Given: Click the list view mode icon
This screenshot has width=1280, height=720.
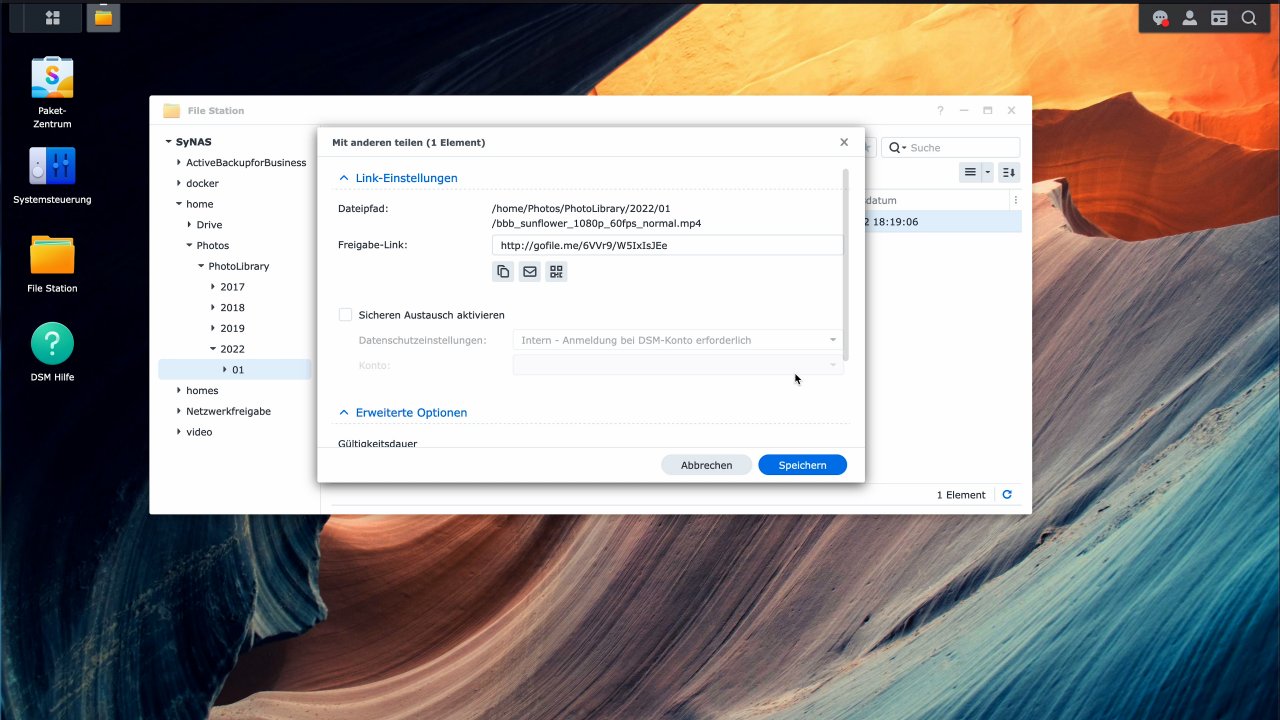Looking at the screenshot, I should click(970, 172).
